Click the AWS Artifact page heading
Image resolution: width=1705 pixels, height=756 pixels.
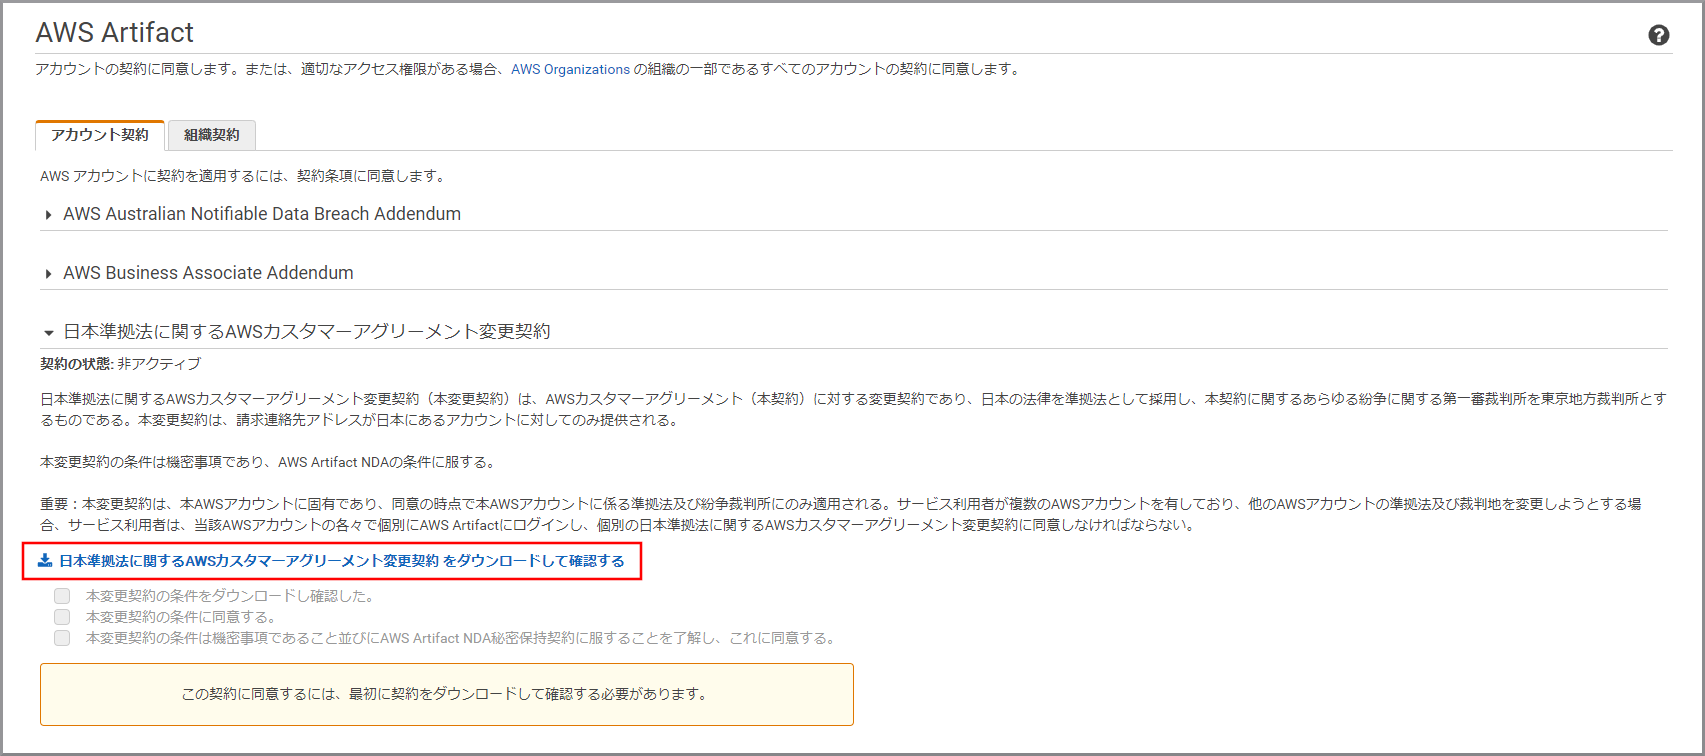pos(115,33)
